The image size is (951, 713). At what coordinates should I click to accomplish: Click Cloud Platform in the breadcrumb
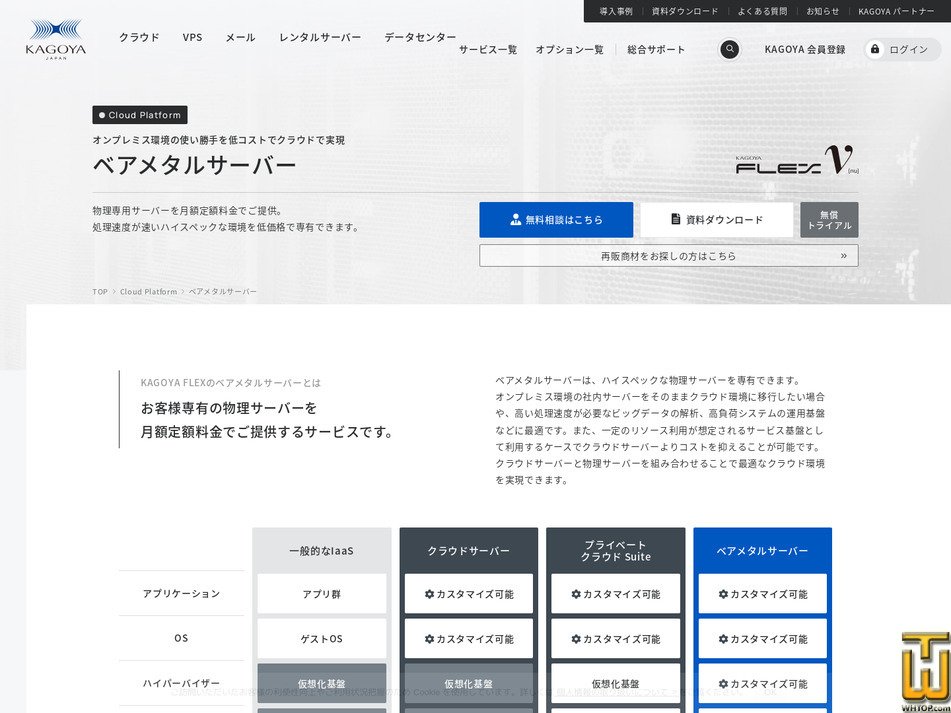(x=149, y=292)
